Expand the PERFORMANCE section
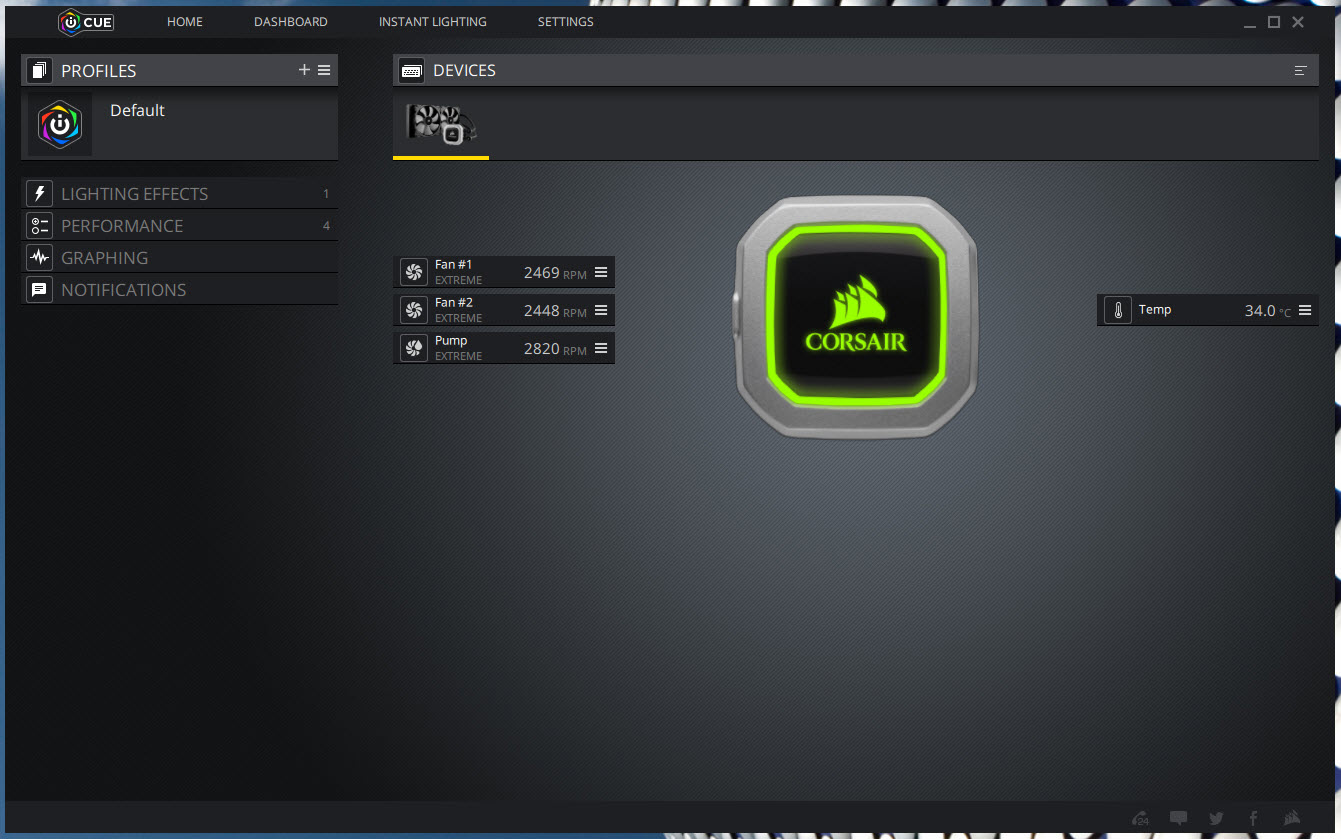 [x=179, y=225]
